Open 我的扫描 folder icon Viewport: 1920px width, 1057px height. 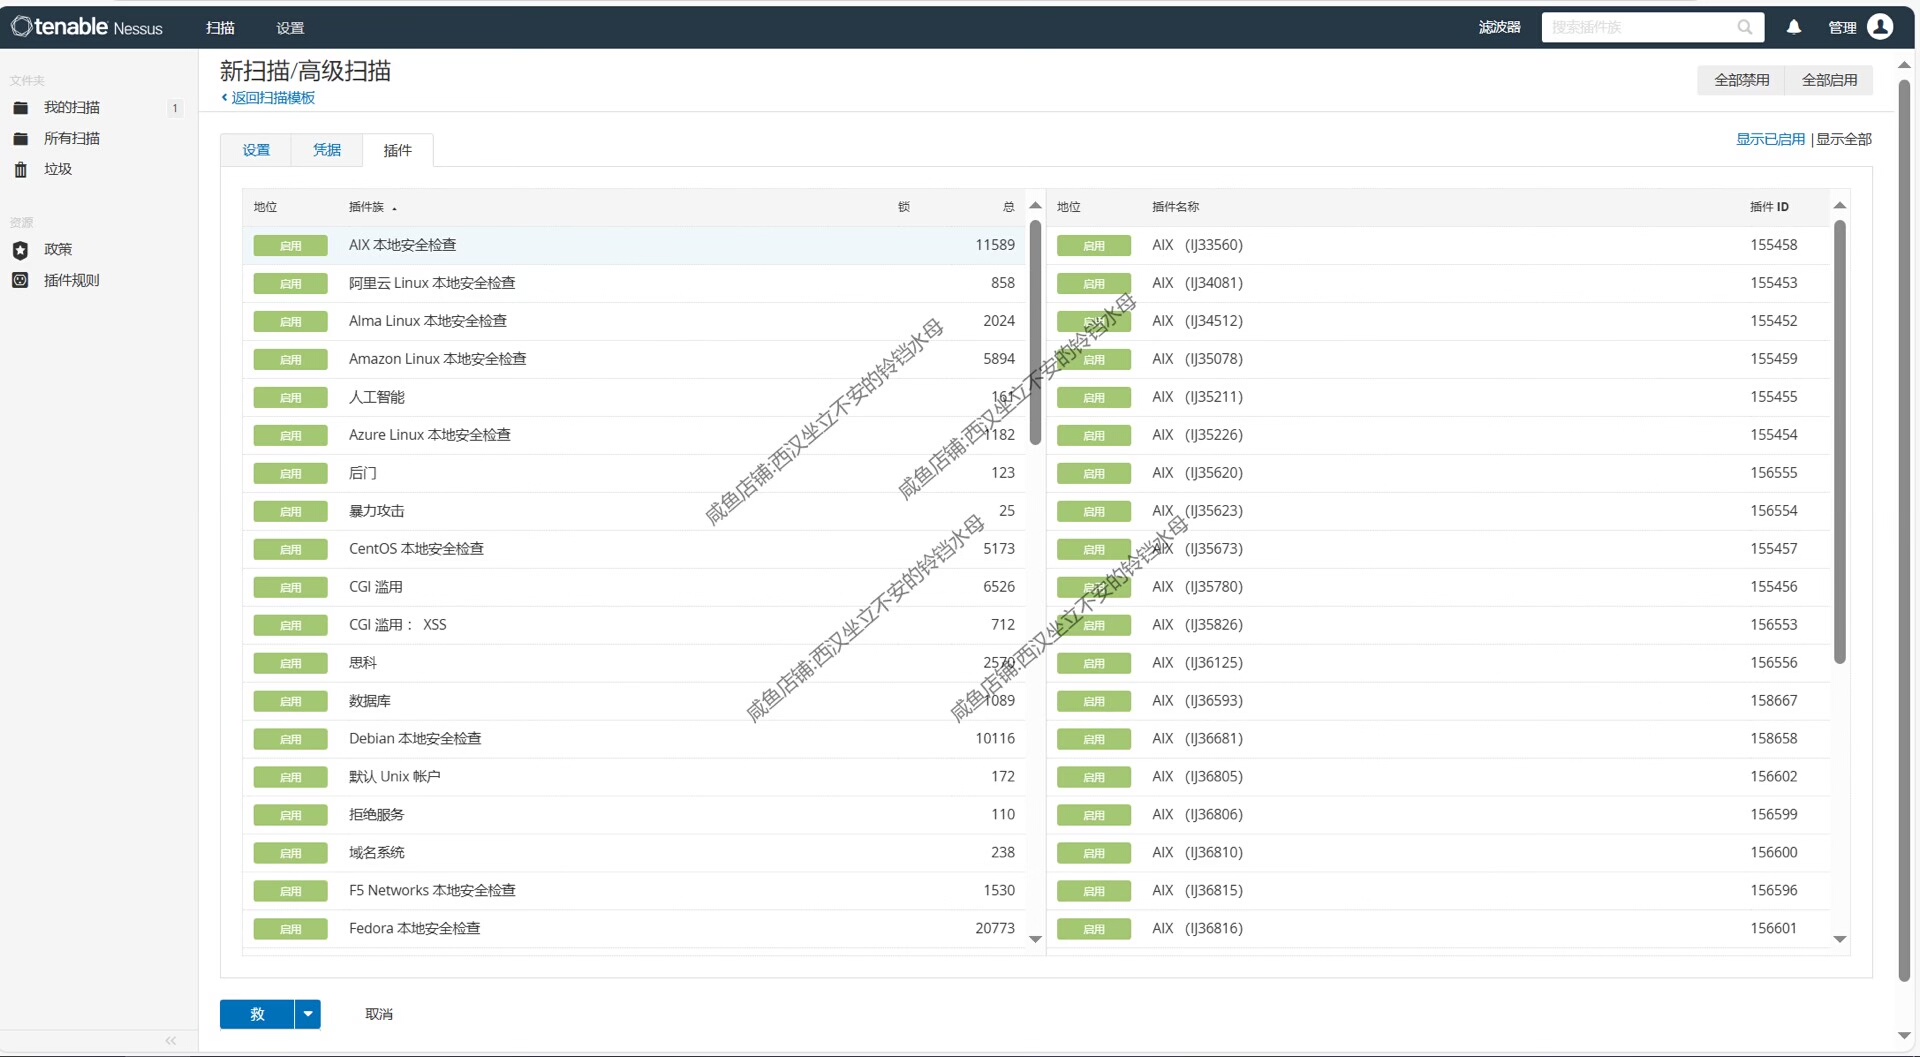(x=20, y=108)
